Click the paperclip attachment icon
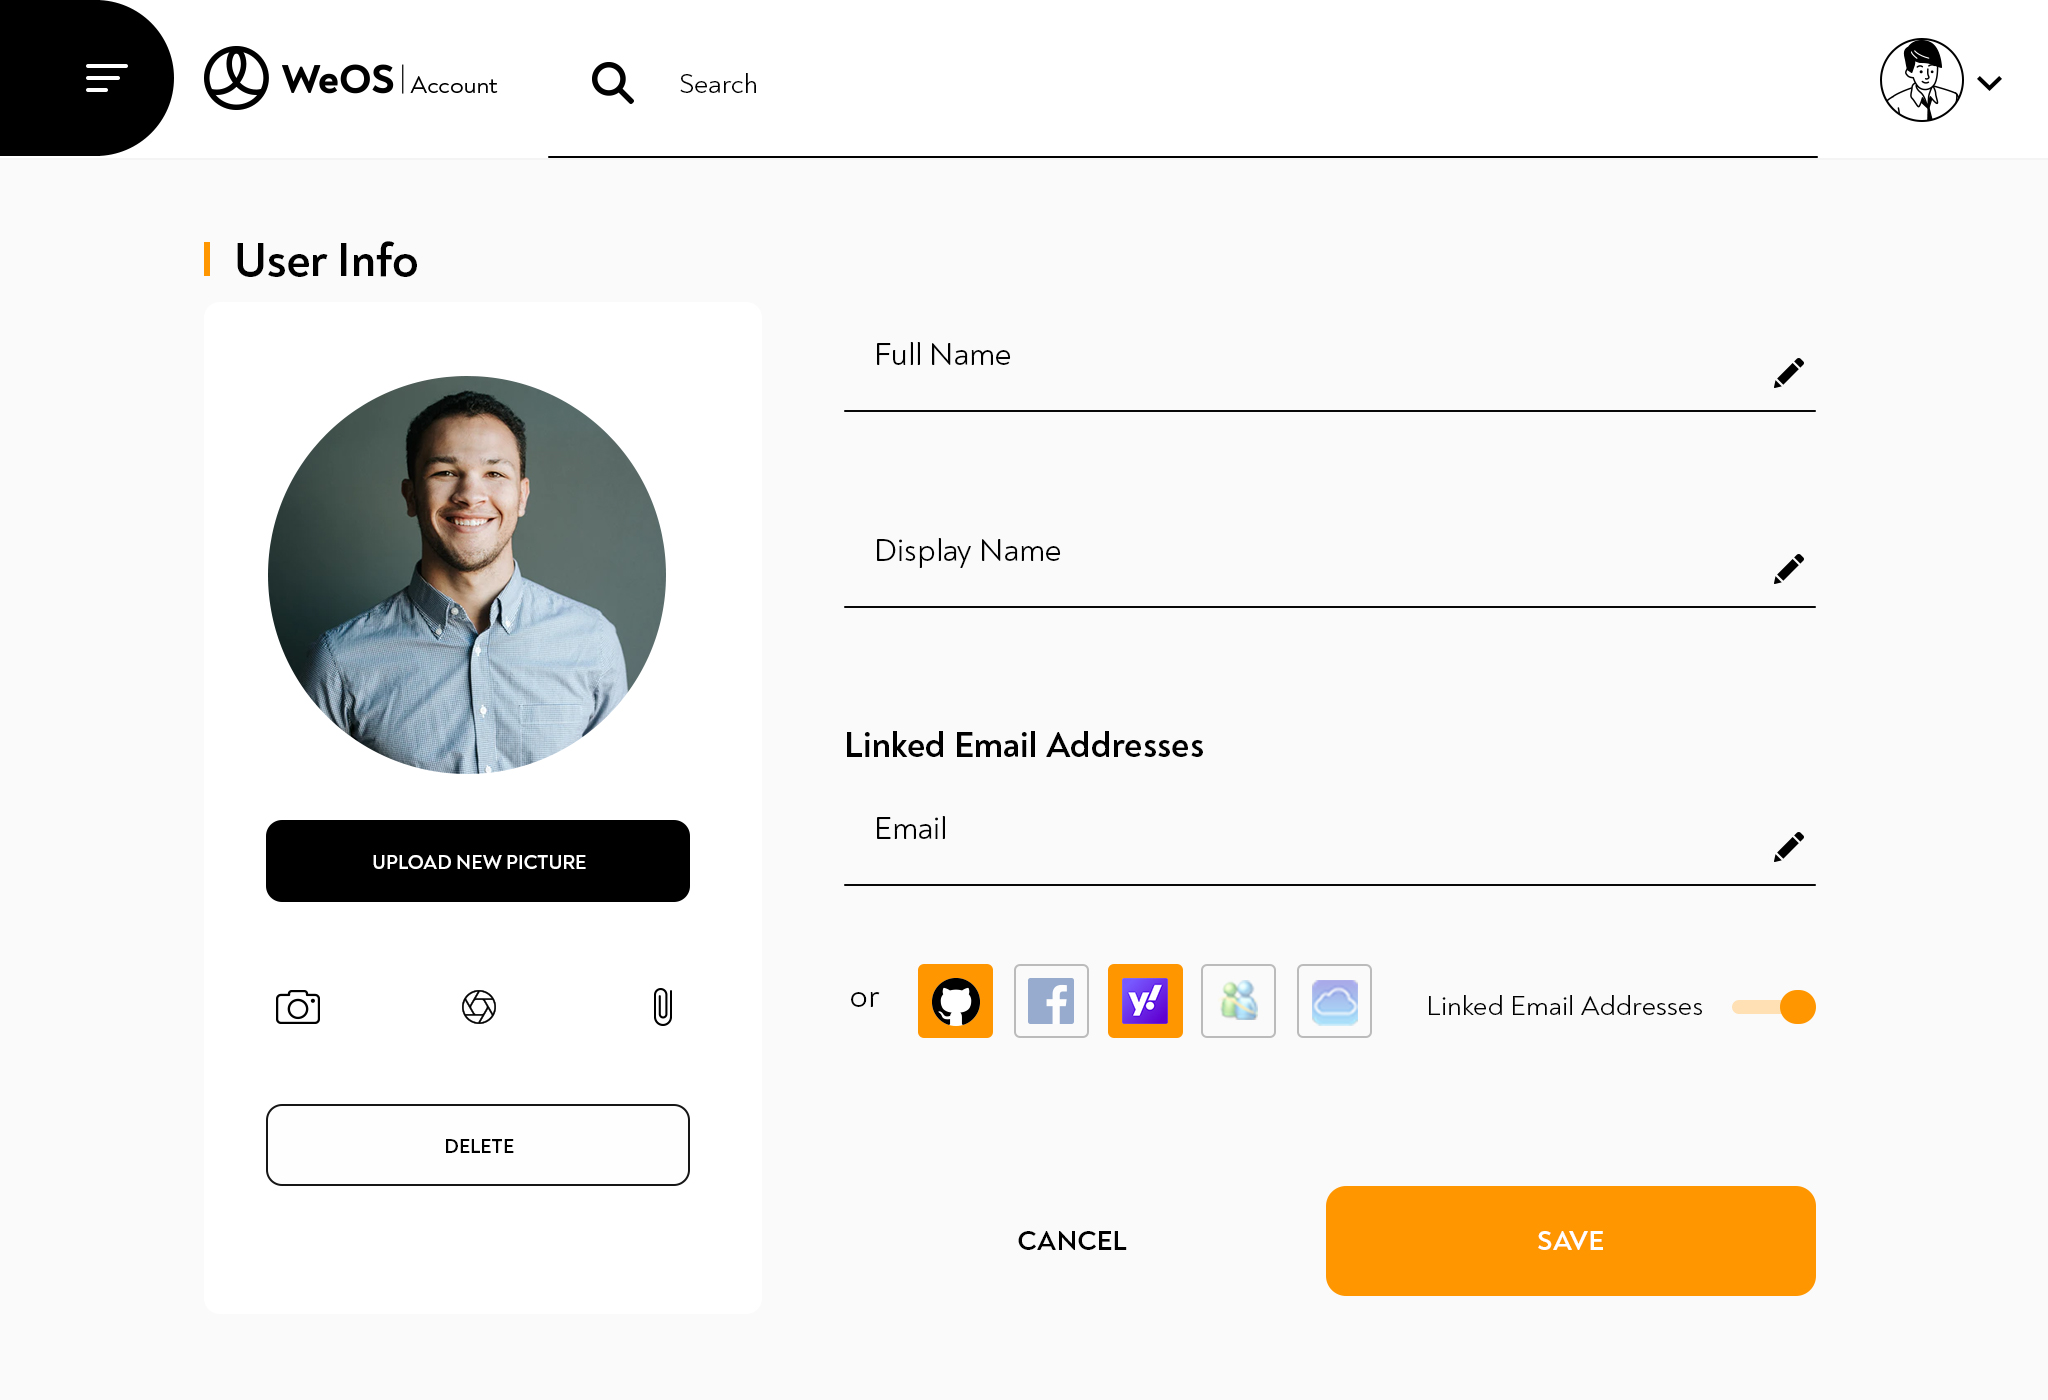2048x1400 pixels. coord(662,1007)
